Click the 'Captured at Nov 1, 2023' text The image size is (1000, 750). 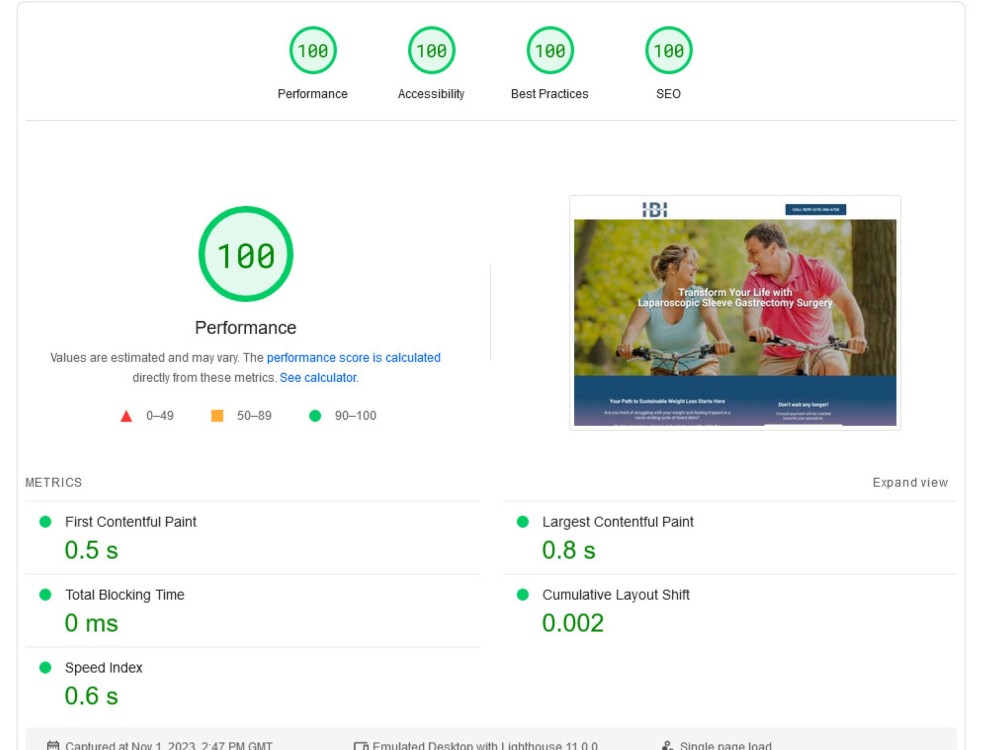click(168, 745)
